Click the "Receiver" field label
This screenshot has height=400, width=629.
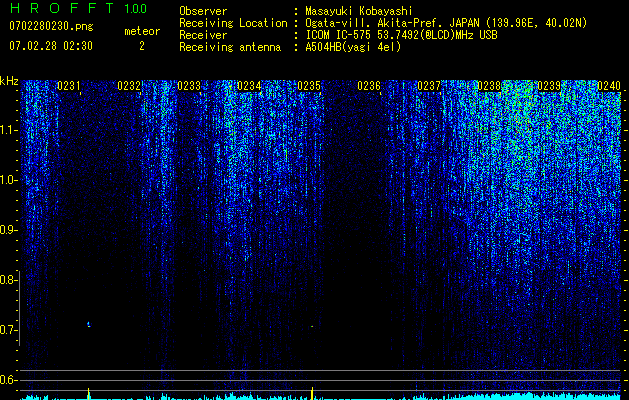click(x=203, y=35)
